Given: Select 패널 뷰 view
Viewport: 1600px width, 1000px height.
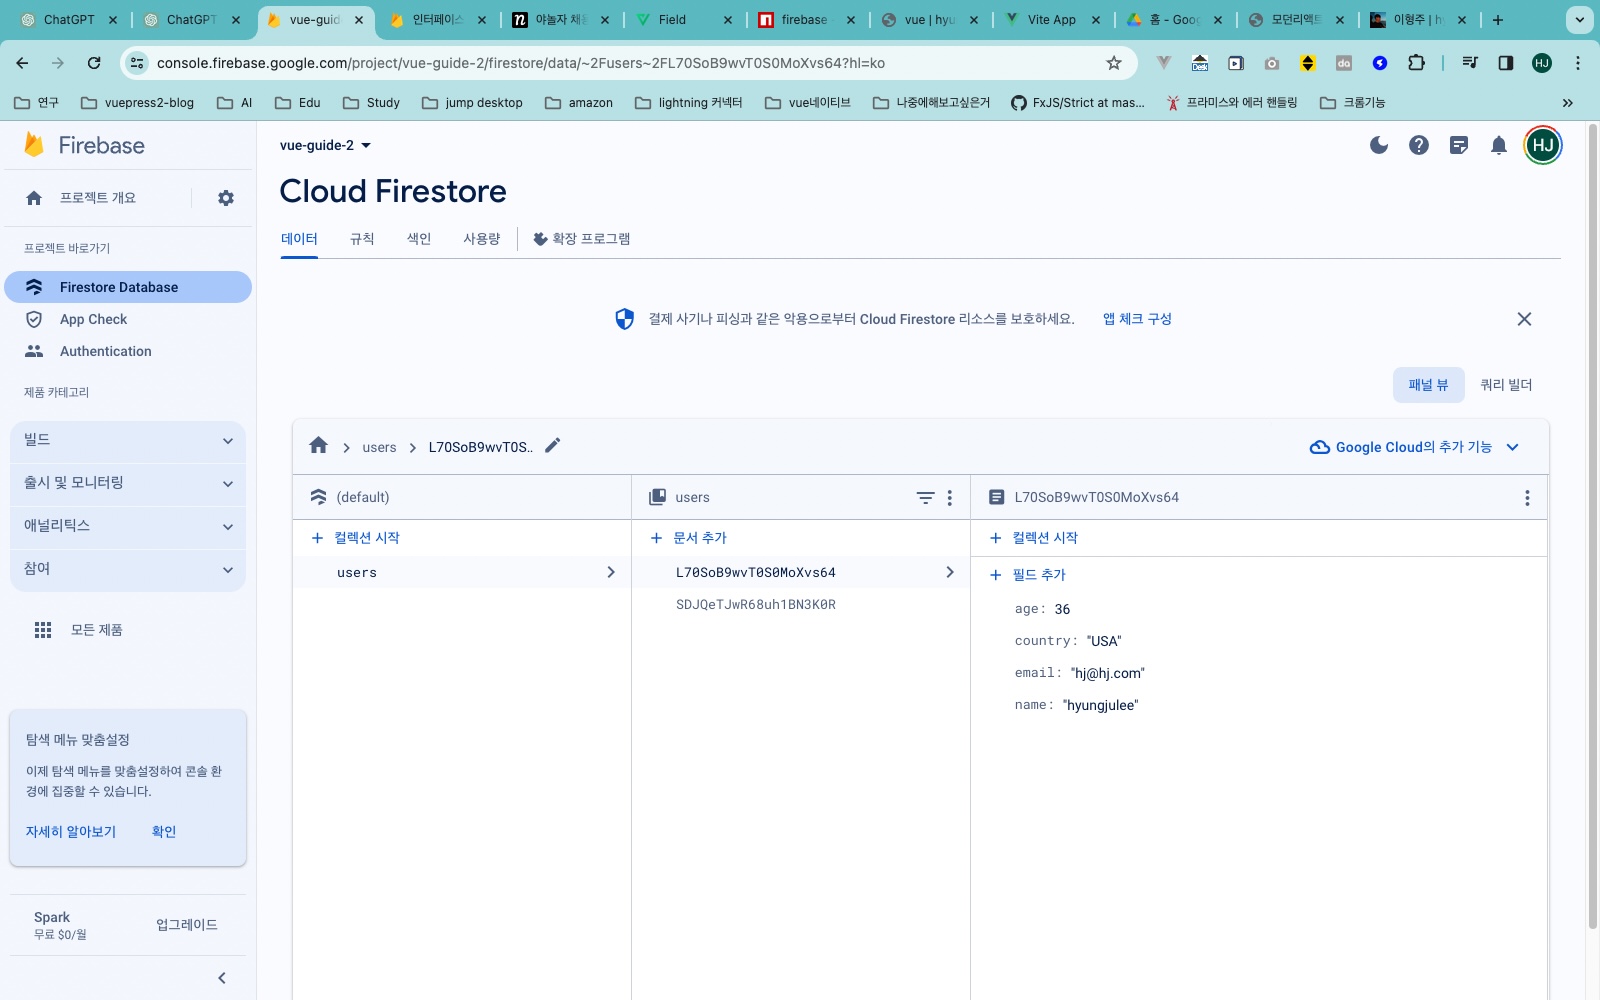Looking at the screenshot, I should point(1428,385).
